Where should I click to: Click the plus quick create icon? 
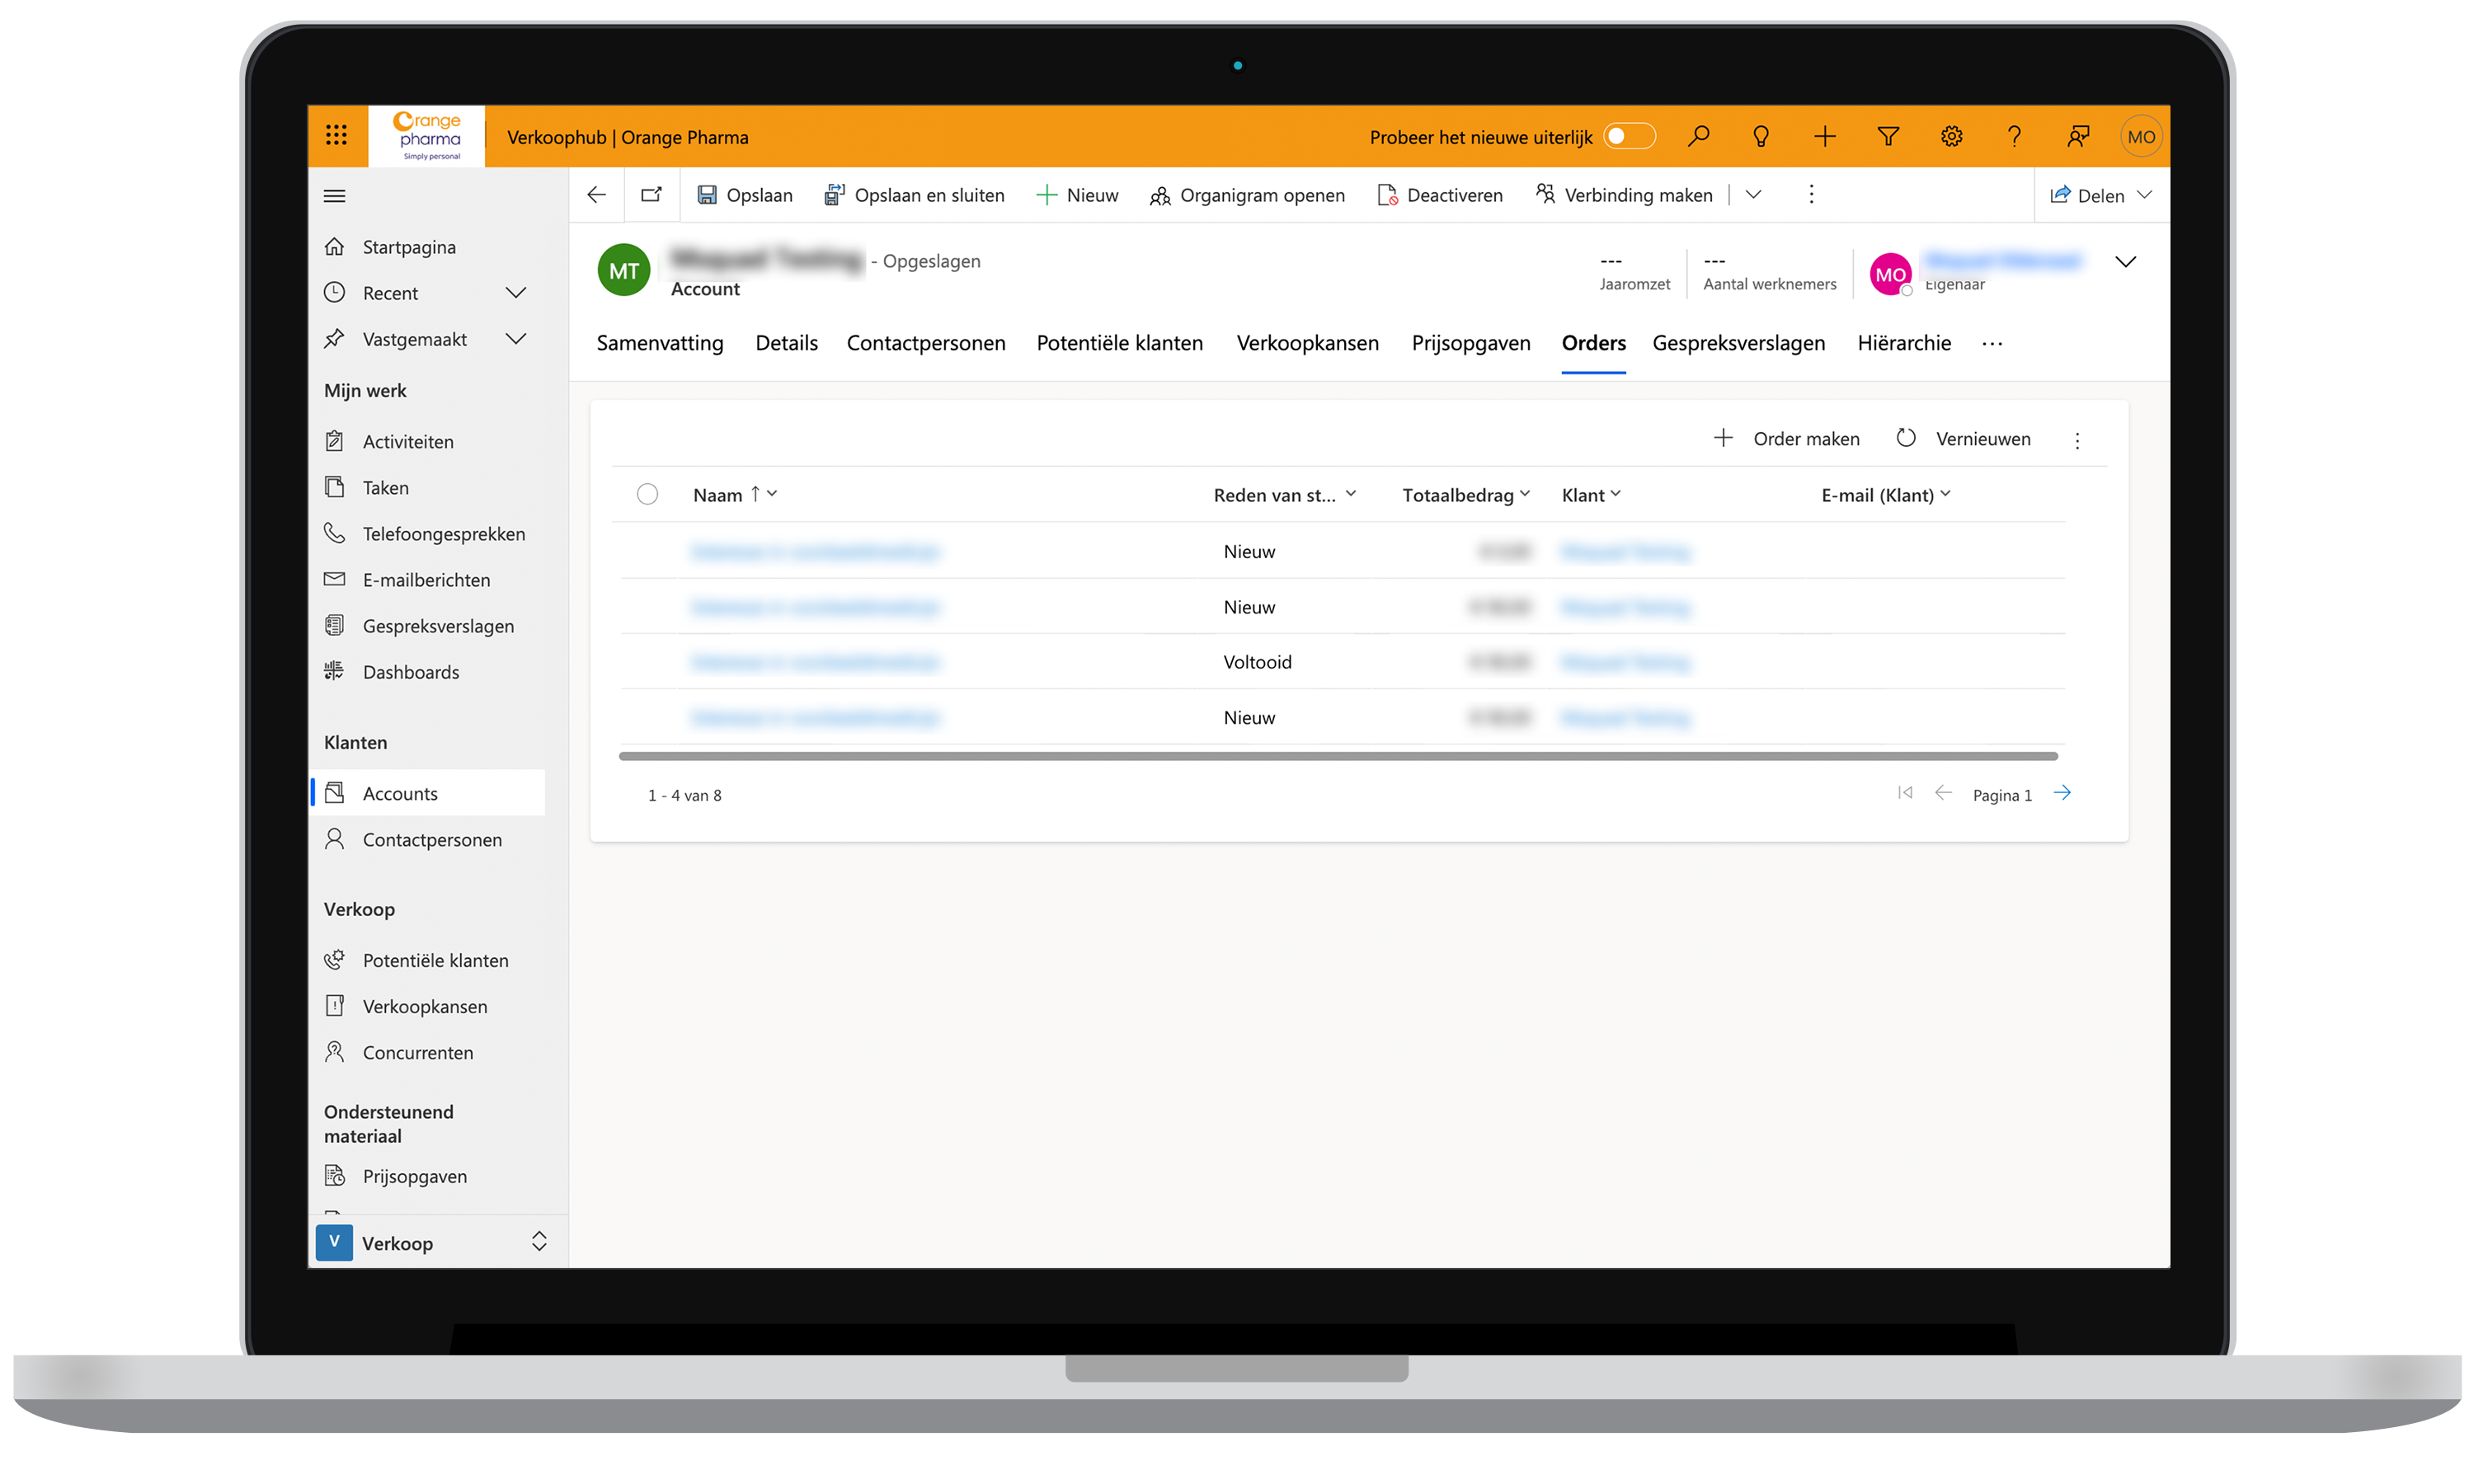tap(1825, 136)
